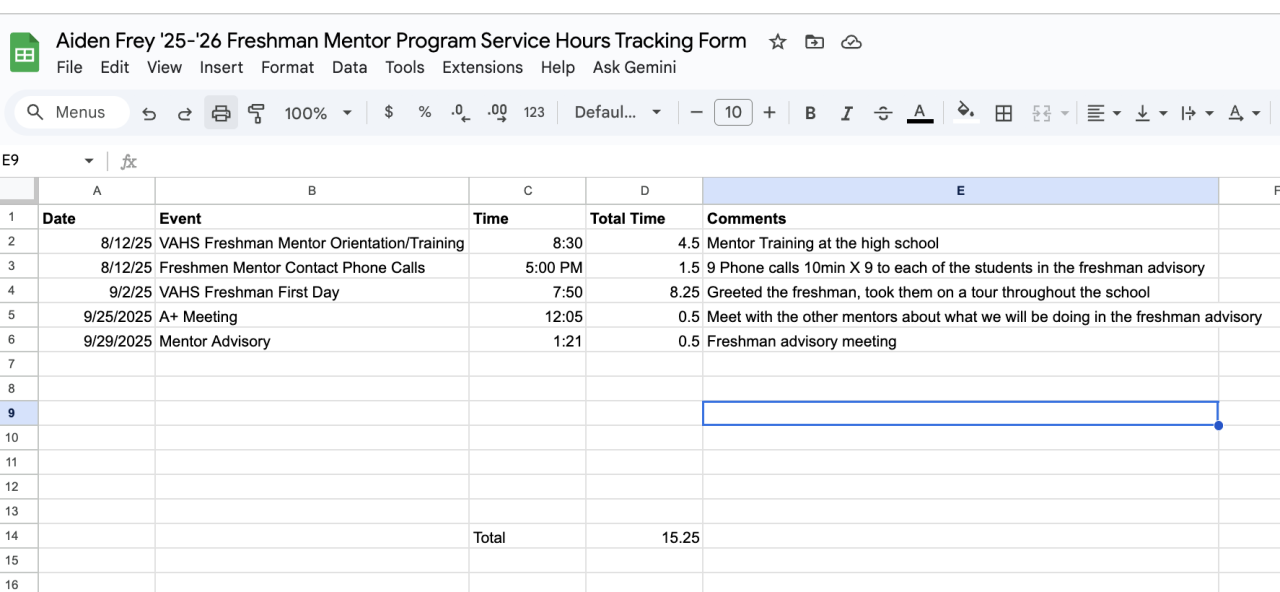Check the cloud document status icon

tap(851, 42)
